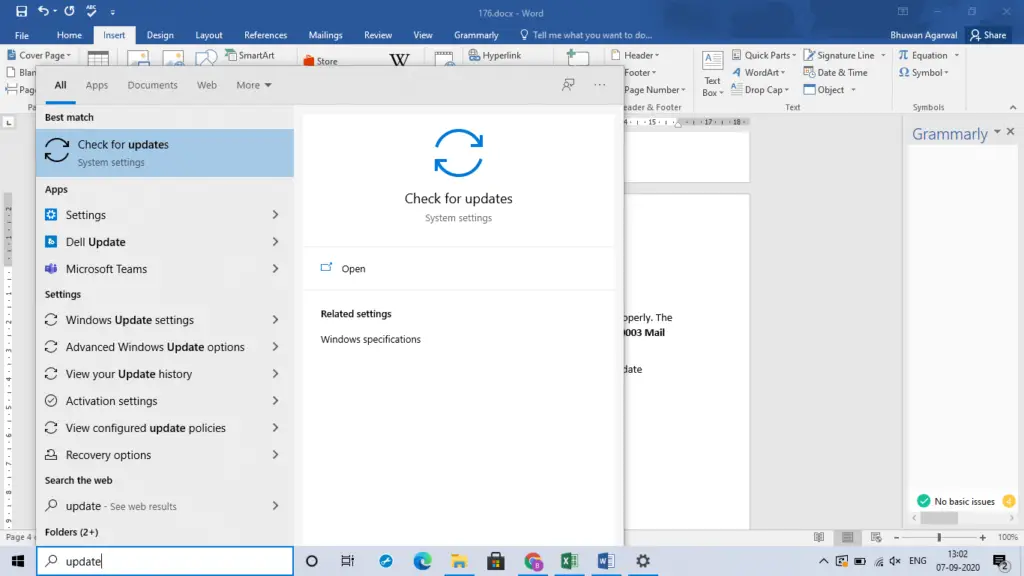Screen dimensions: 1024x576
Task: Open View your Update history
Action: 165,374
